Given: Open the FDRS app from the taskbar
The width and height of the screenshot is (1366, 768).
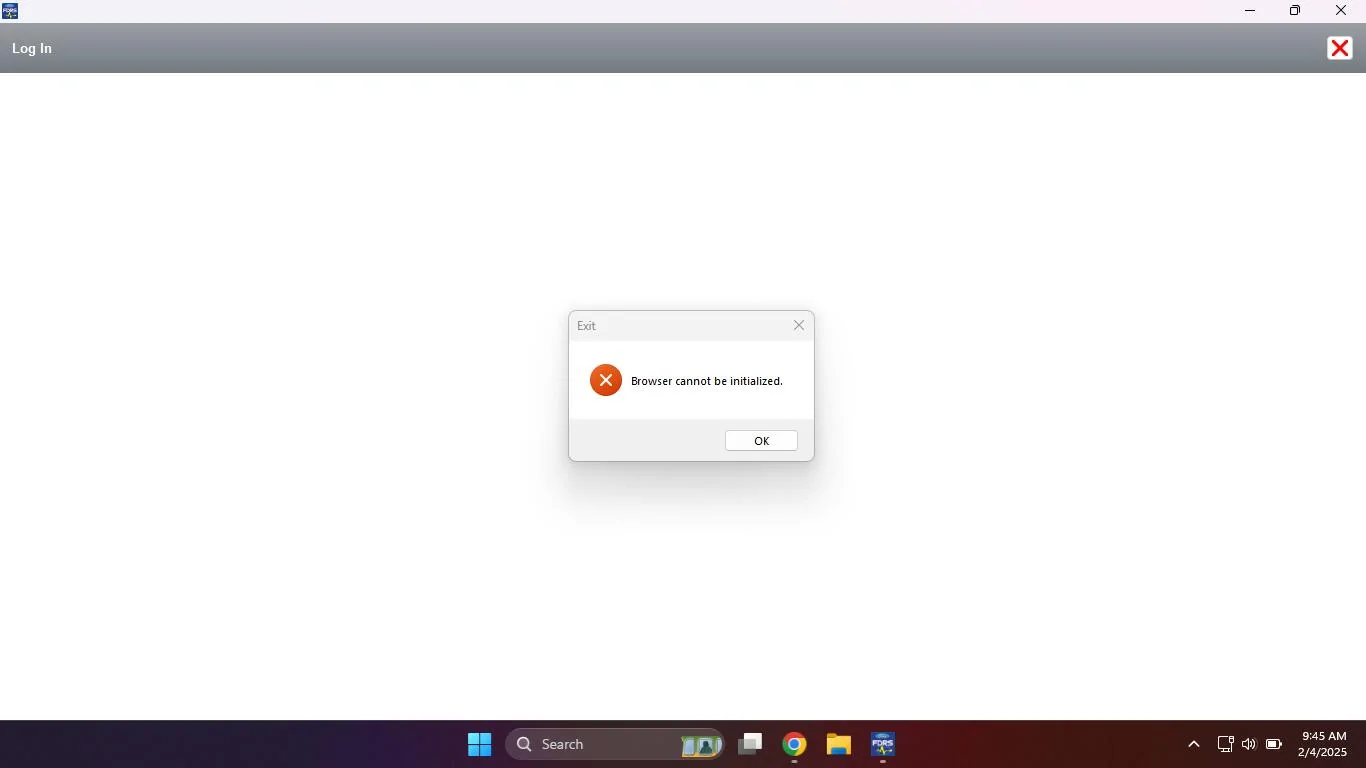Looking at the screenshot, I should coord(882,744).
